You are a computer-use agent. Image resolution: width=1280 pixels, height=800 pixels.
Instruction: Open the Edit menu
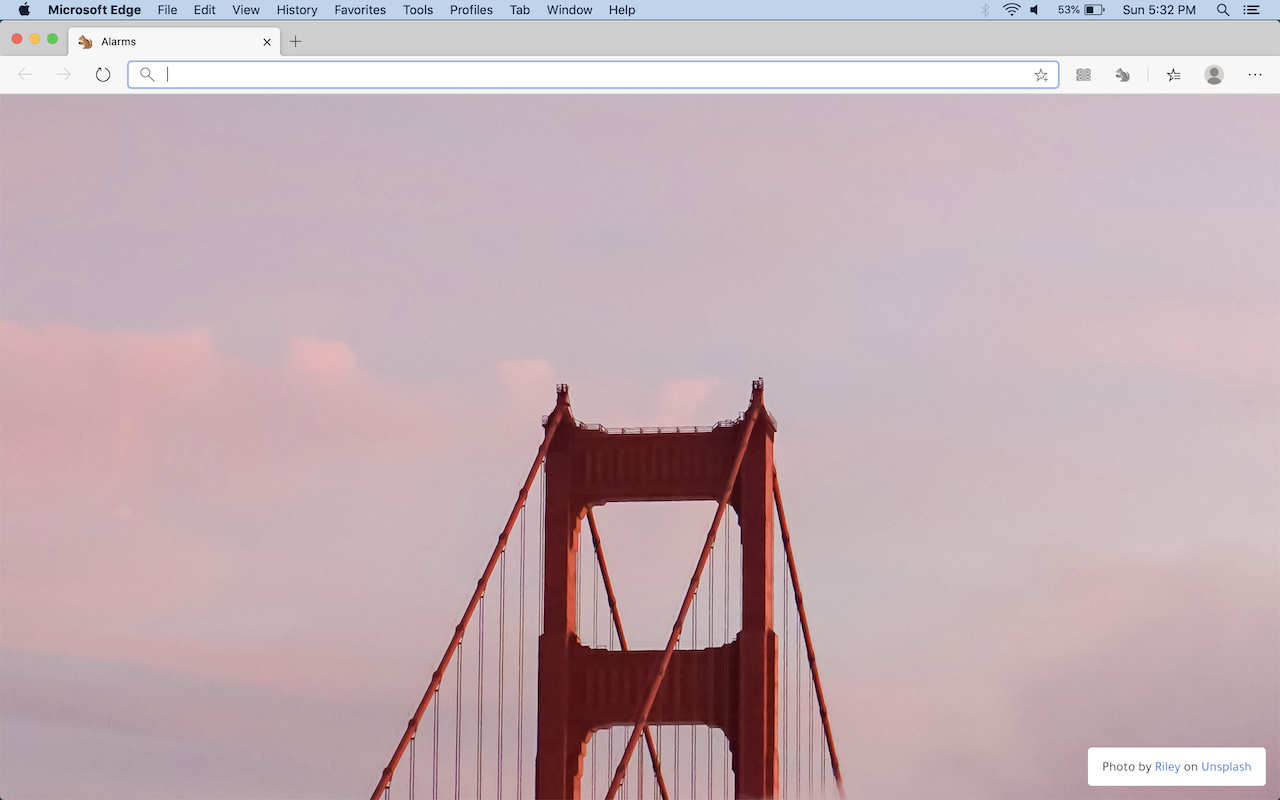click(x=204, y=10)
